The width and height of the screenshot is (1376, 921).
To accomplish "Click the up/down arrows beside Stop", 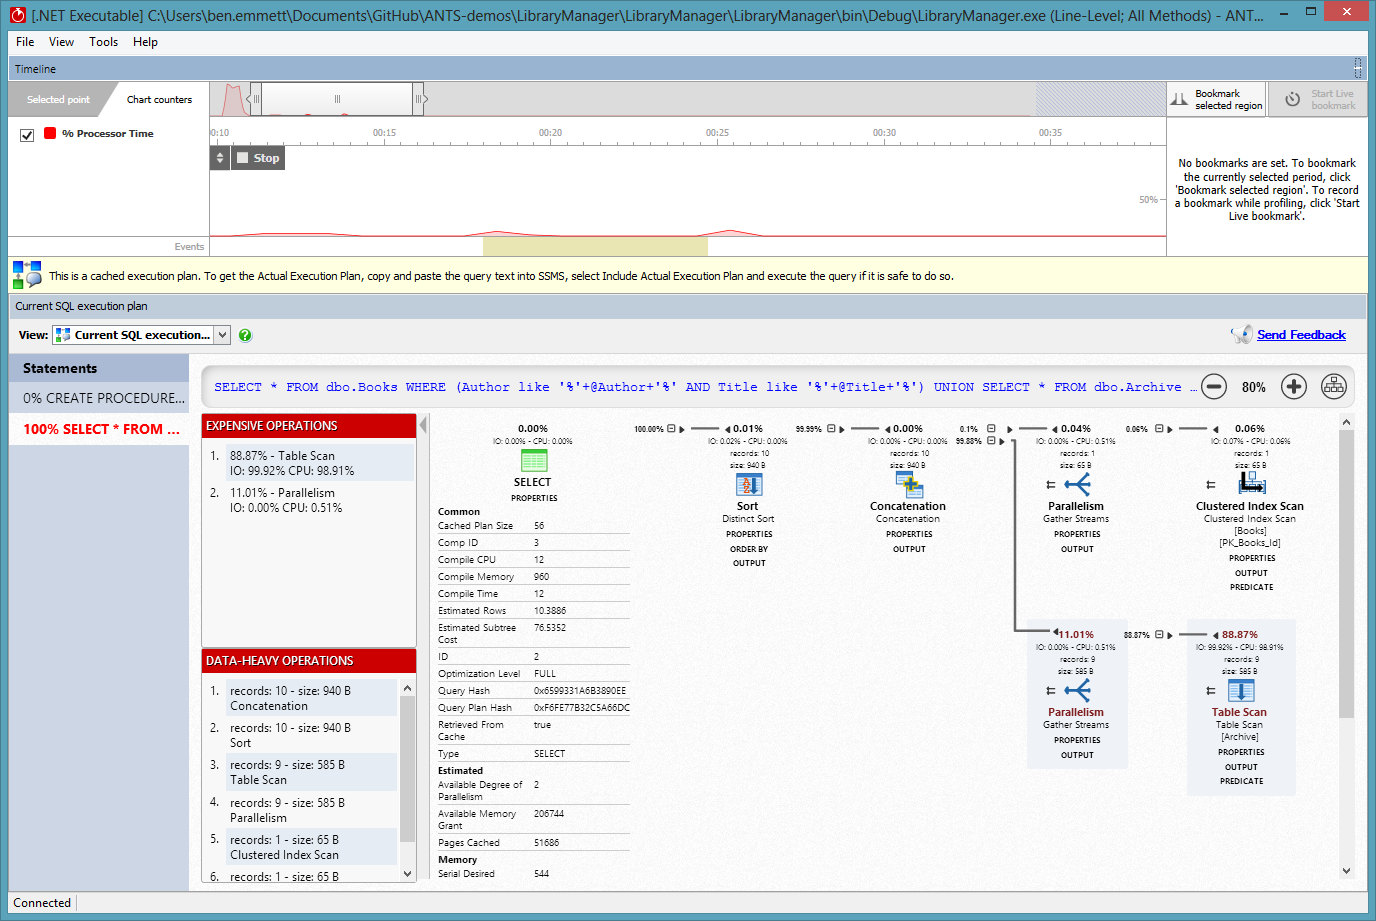I will [220, 158].
